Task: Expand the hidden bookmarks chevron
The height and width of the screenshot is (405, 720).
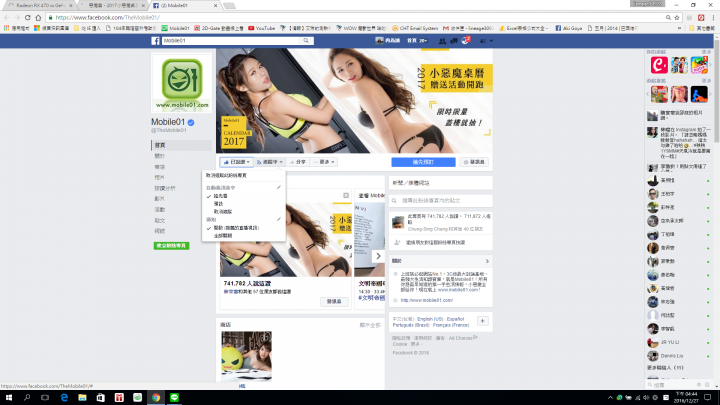Action: pyautogui.click(x=679, y=28)
